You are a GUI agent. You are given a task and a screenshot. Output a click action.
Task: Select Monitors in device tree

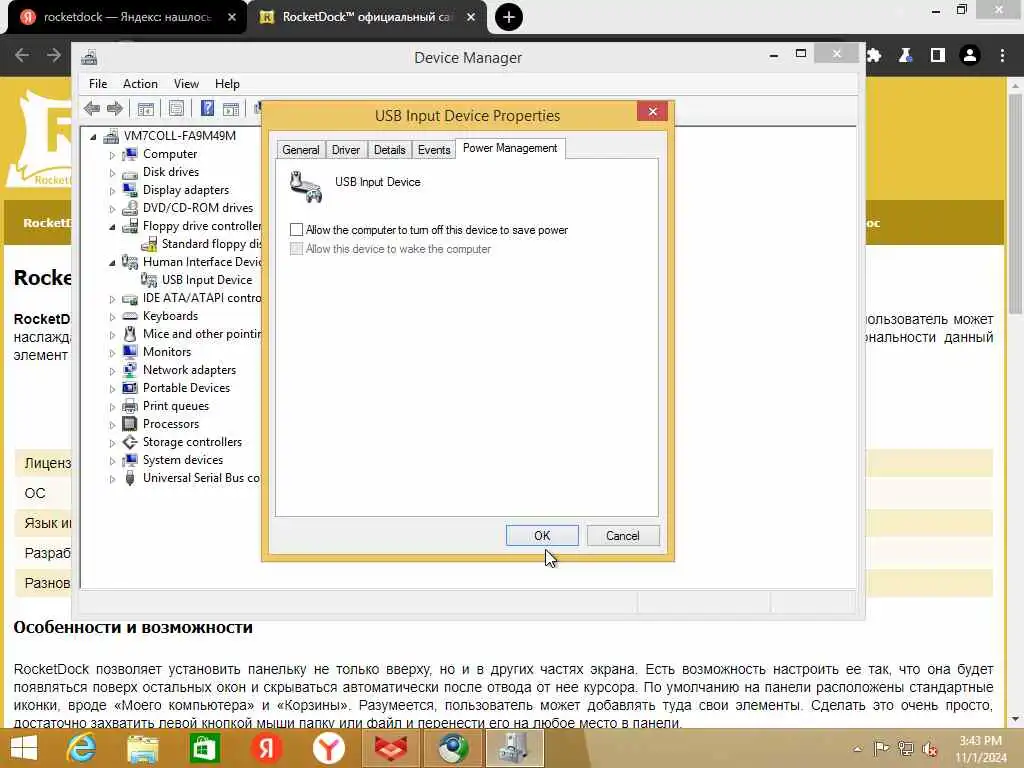pyautogui.click(x=167, y=351)
